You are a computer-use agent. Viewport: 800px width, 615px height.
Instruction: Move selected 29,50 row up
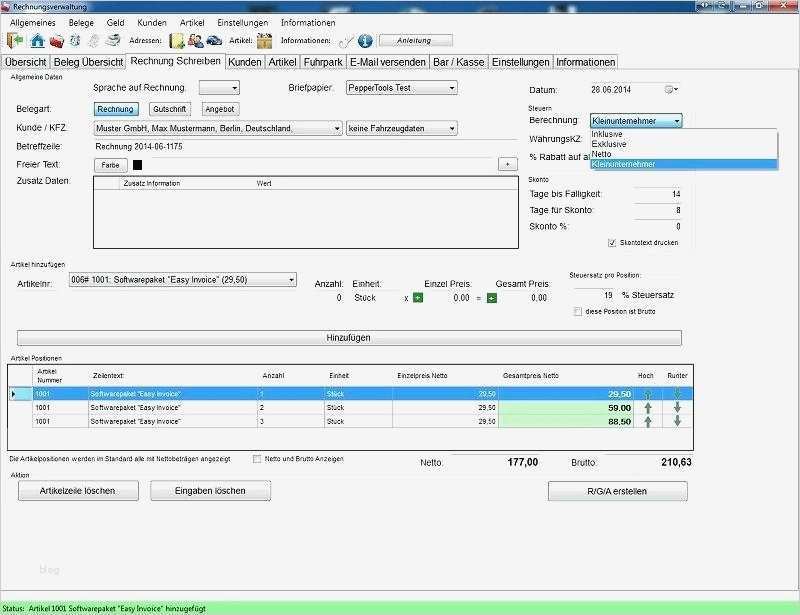(x=648, y=394)
